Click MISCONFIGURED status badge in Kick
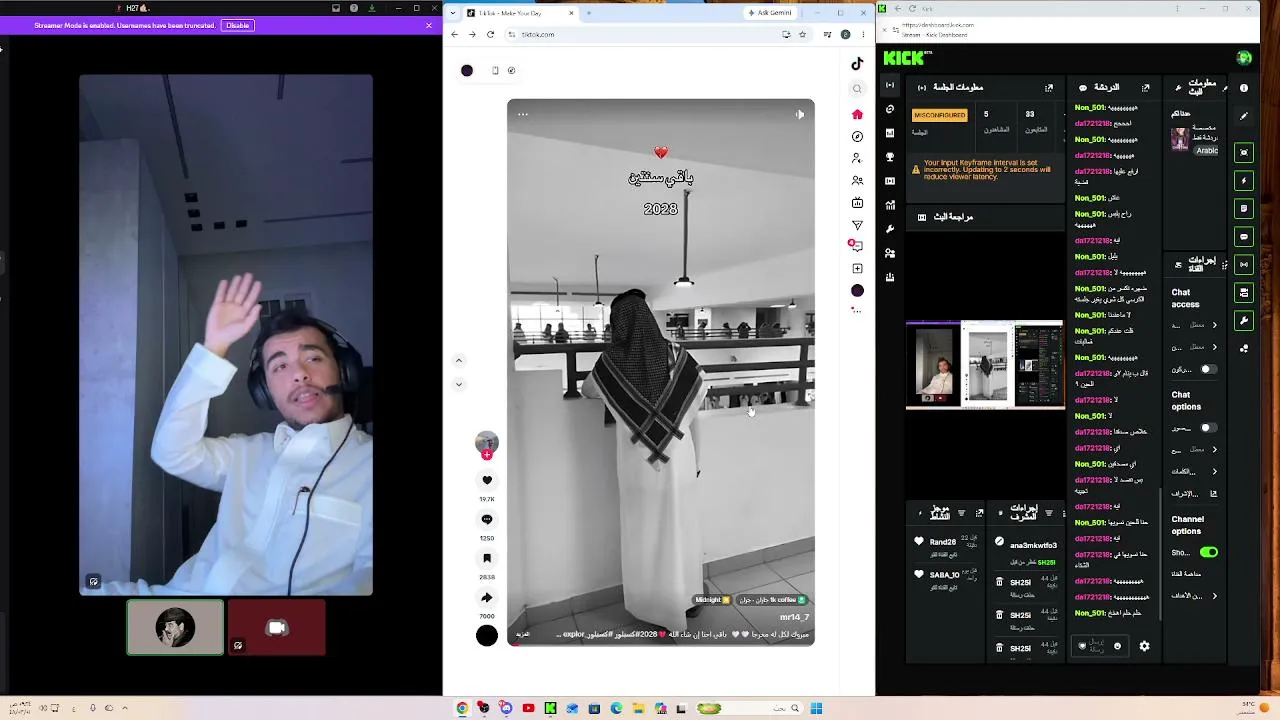Screen dimensions: 1280x720 (x=940, y=115)
